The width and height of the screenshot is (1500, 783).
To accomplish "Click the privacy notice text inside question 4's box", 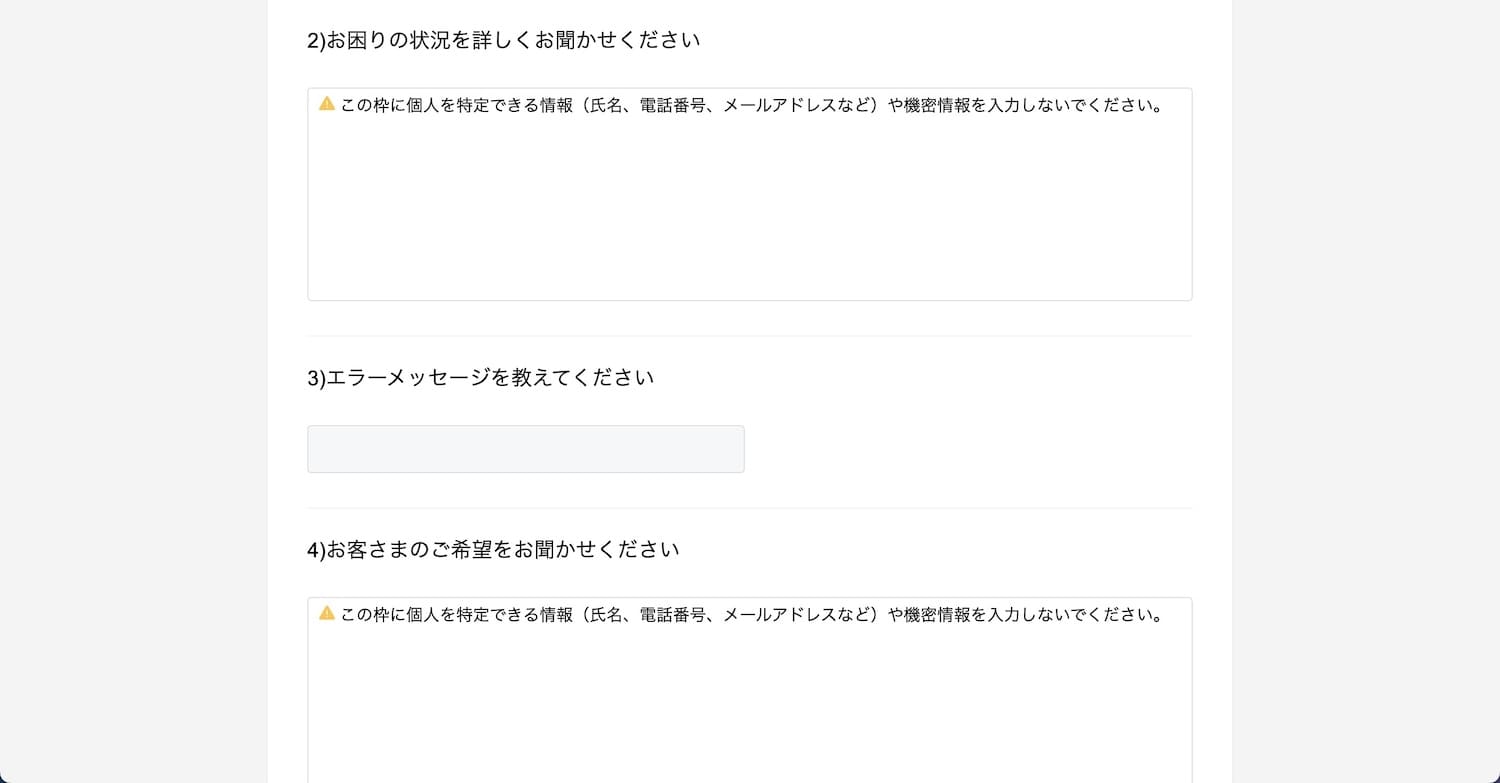I will point(753,615).
